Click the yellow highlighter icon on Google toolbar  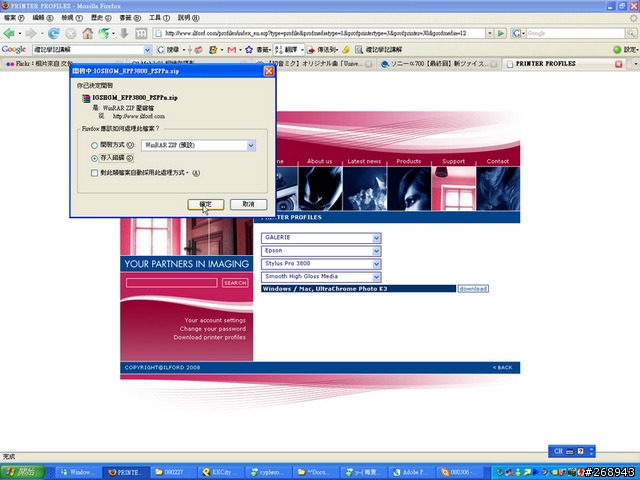tap(346, 50)
